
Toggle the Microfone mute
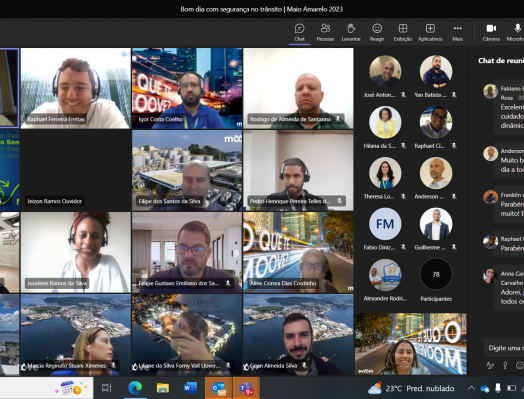coord(516,32)
